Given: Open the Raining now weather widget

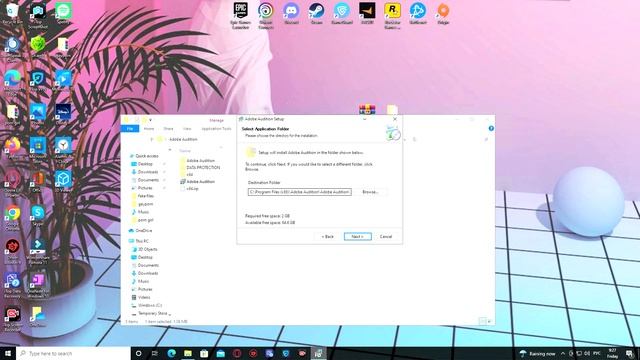Looking at the screenshot, I should click(537, 353).
